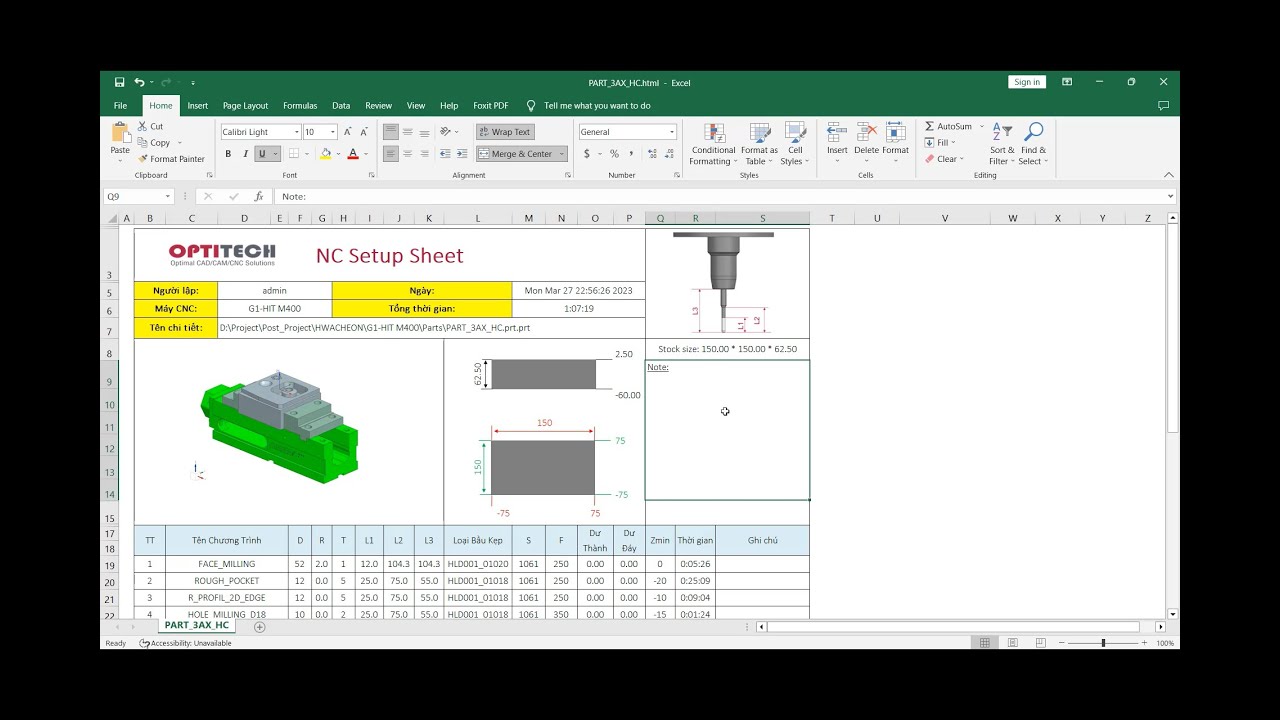The height and width of the screenshot is (720, 1280).
Task: Open Cell Styles gallery
Action: point(795,144)
